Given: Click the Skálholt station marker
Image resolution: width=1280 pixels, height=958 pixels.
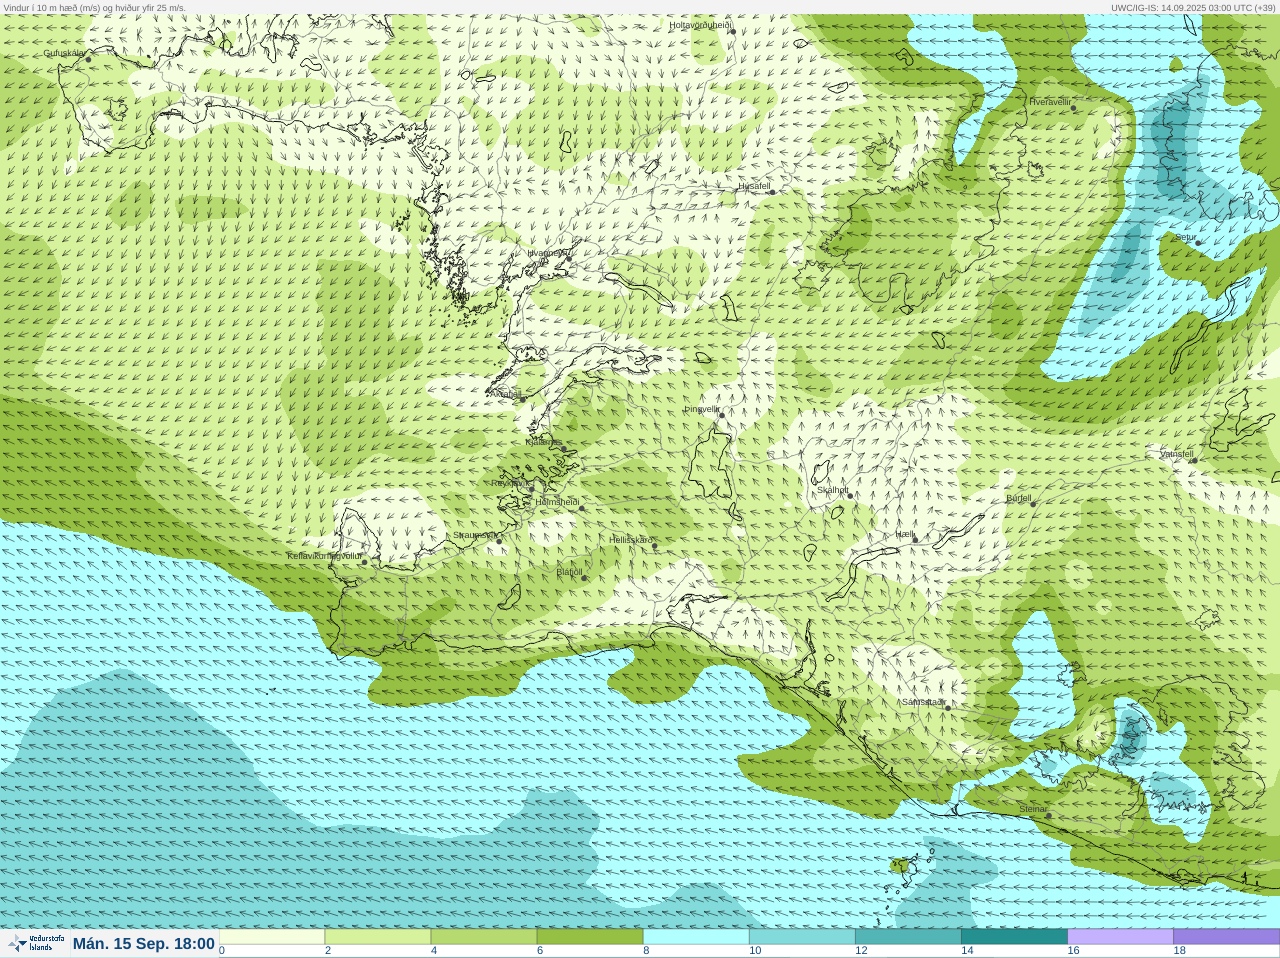Looking at the screenshot, I should click(850, 496).
